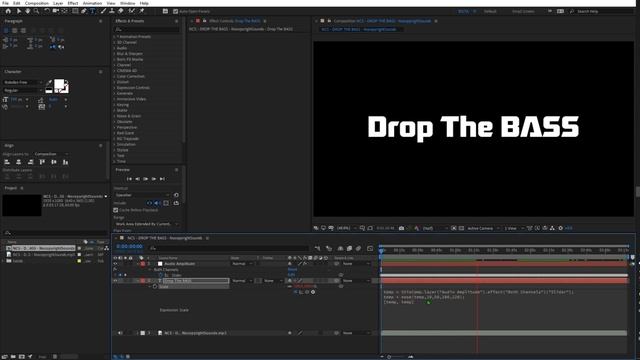The width and height of the screenshot is (640, 360).
Task: Select the Home icon in the toolbar
Action: pyautogui.click(x=8, y=11)
